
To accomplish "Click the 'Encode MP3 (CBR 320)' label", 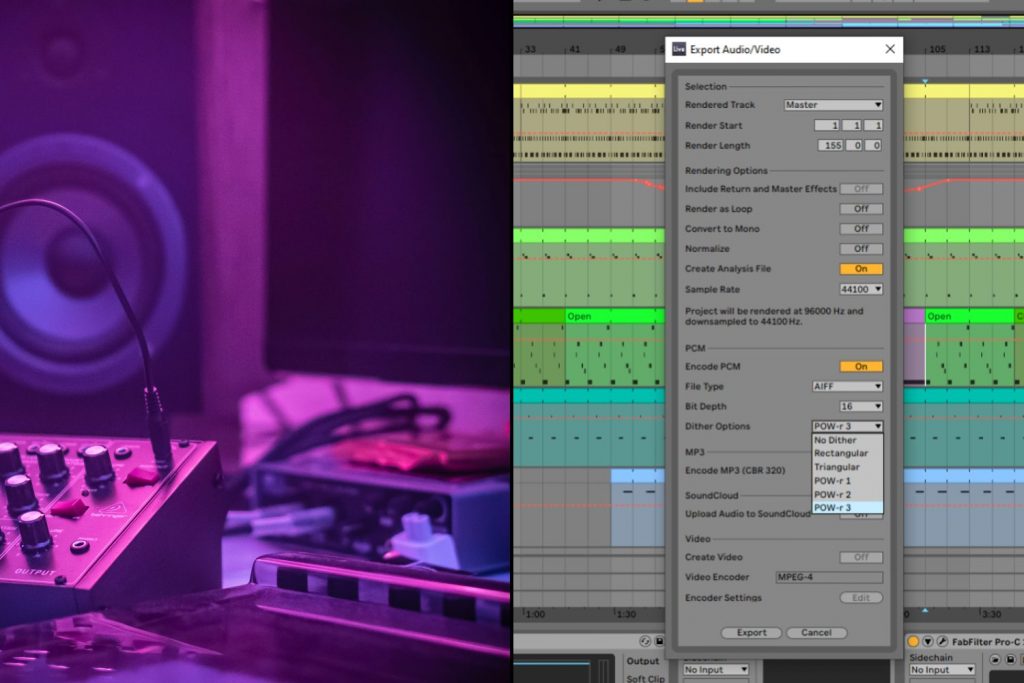I will 735,470.
